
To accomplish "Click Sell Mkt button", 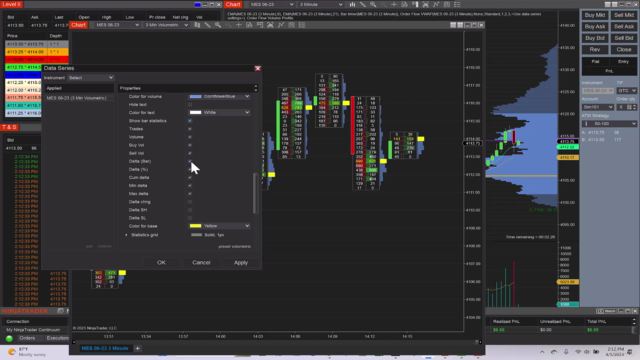I will click(624, 15).
